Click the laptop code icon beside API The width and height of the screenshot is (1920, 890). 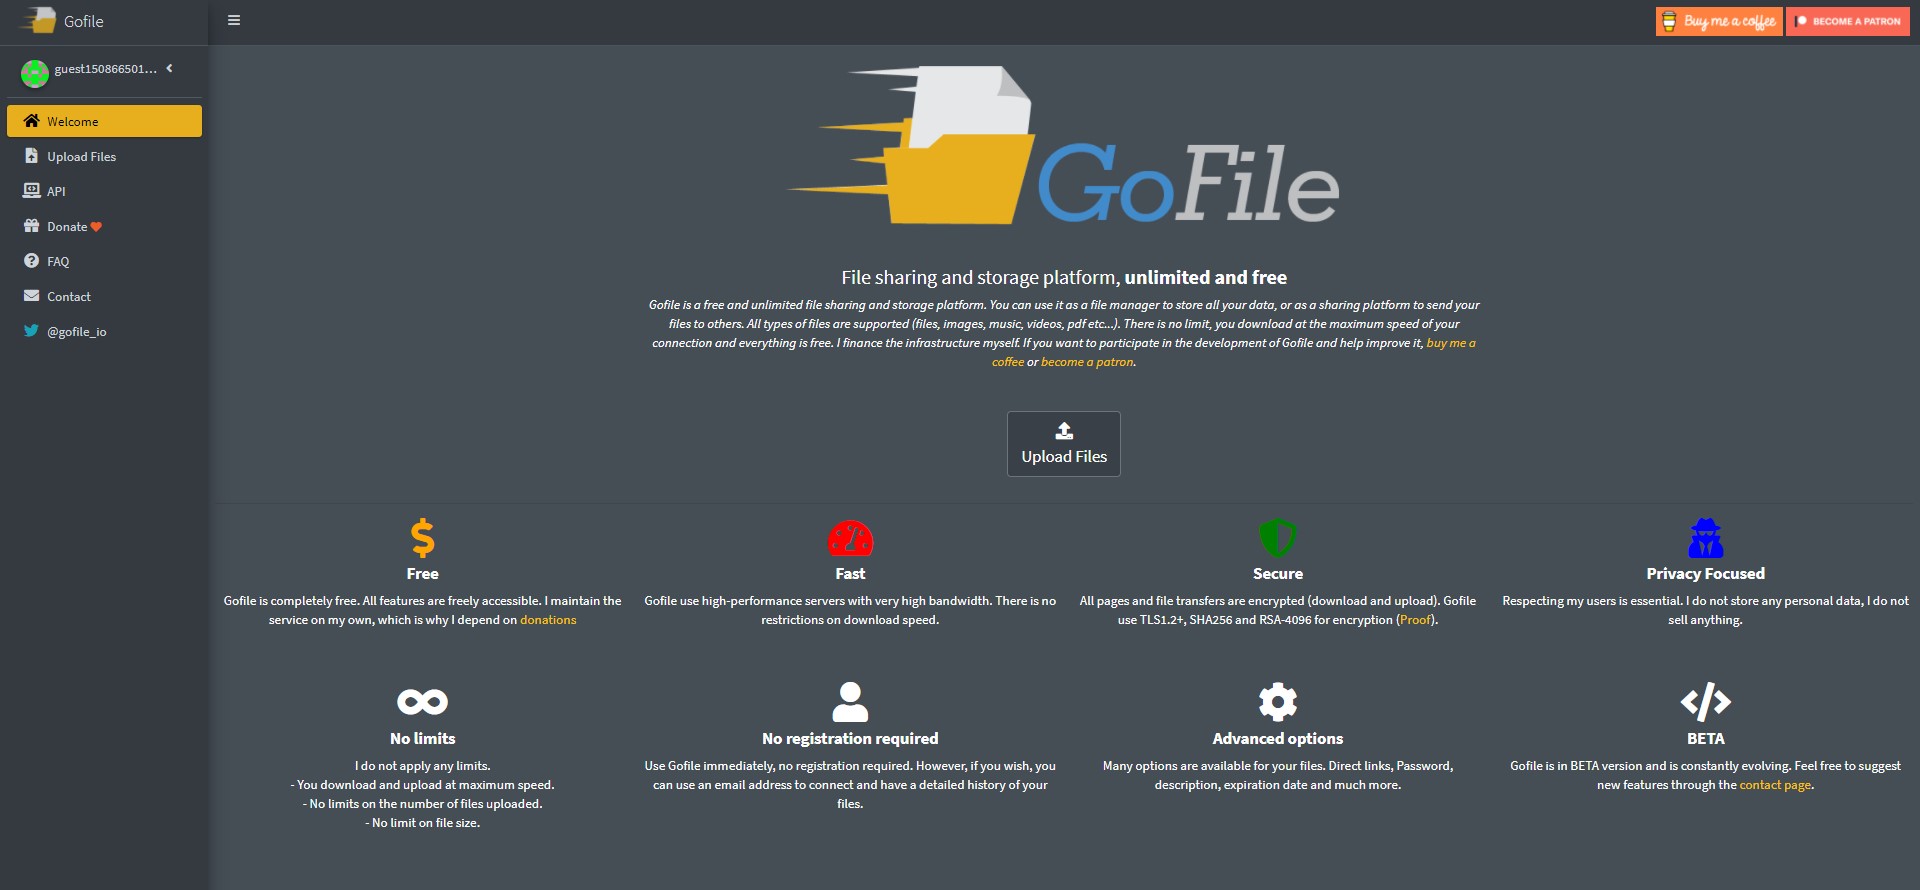[31, 190]
